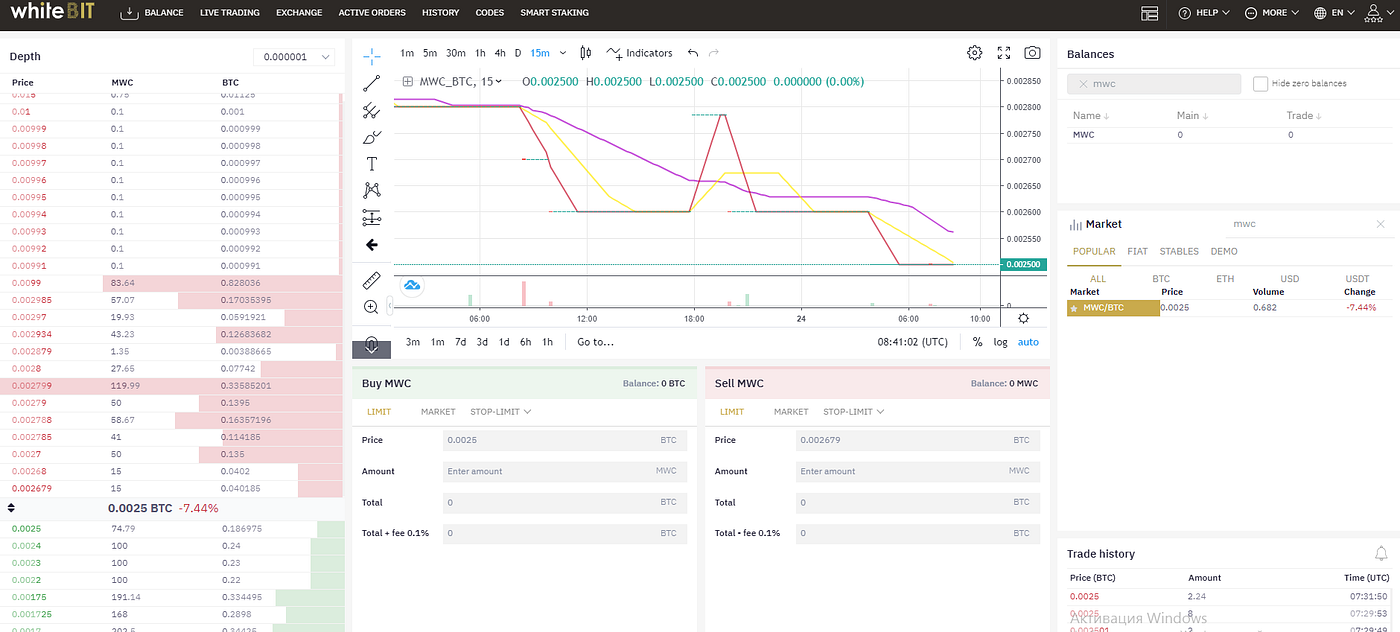Open the prediction and measurement tools
This screenshot has width=1400, height=632.
pos(371,217)
